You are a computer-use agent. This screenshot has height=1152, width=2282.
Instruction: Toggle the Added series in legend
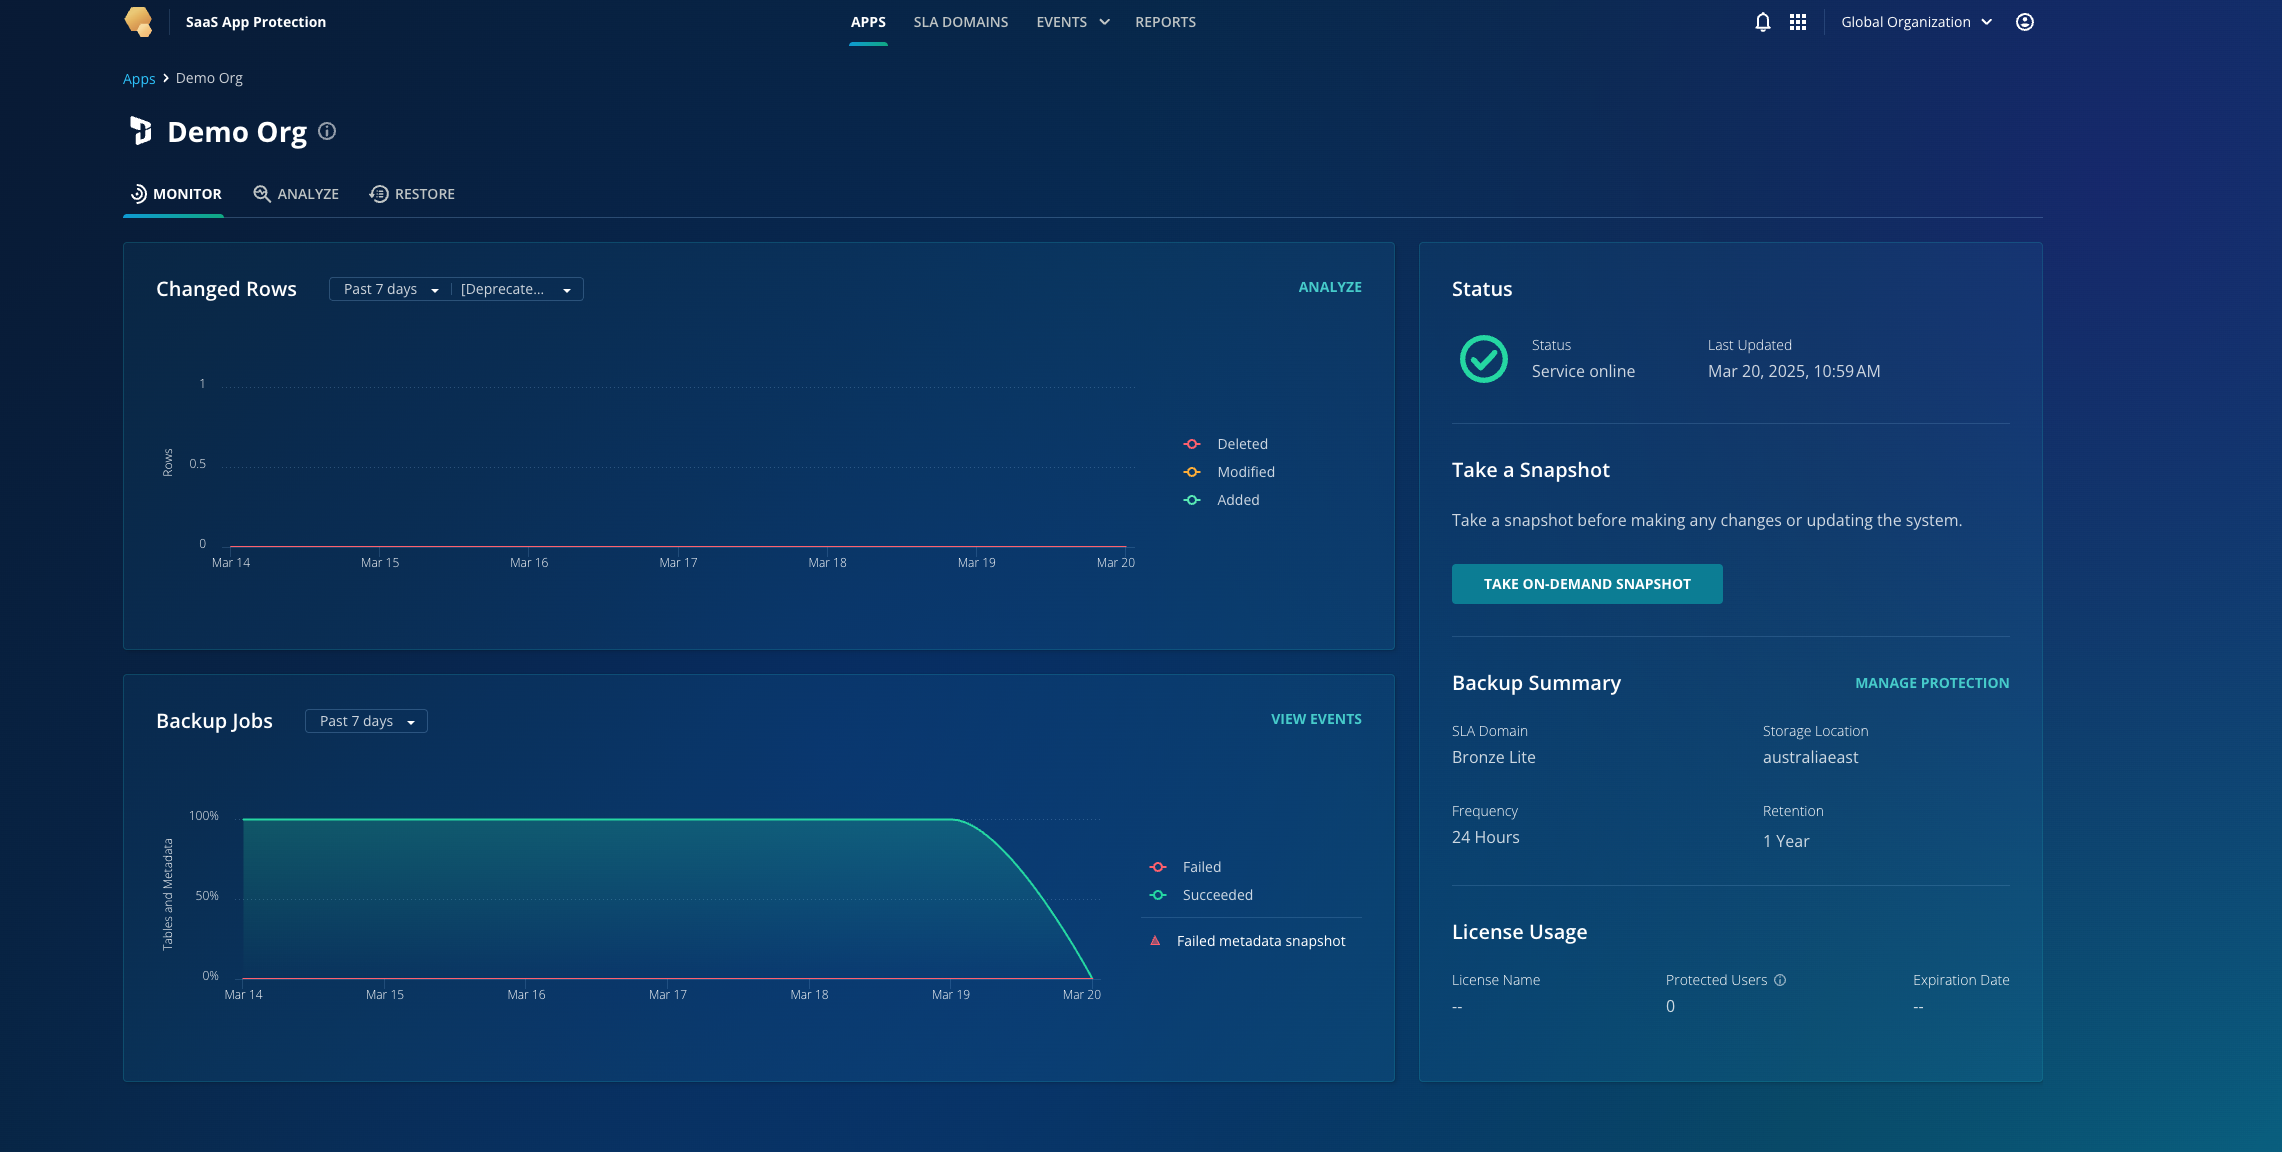tap(1221, 500)
